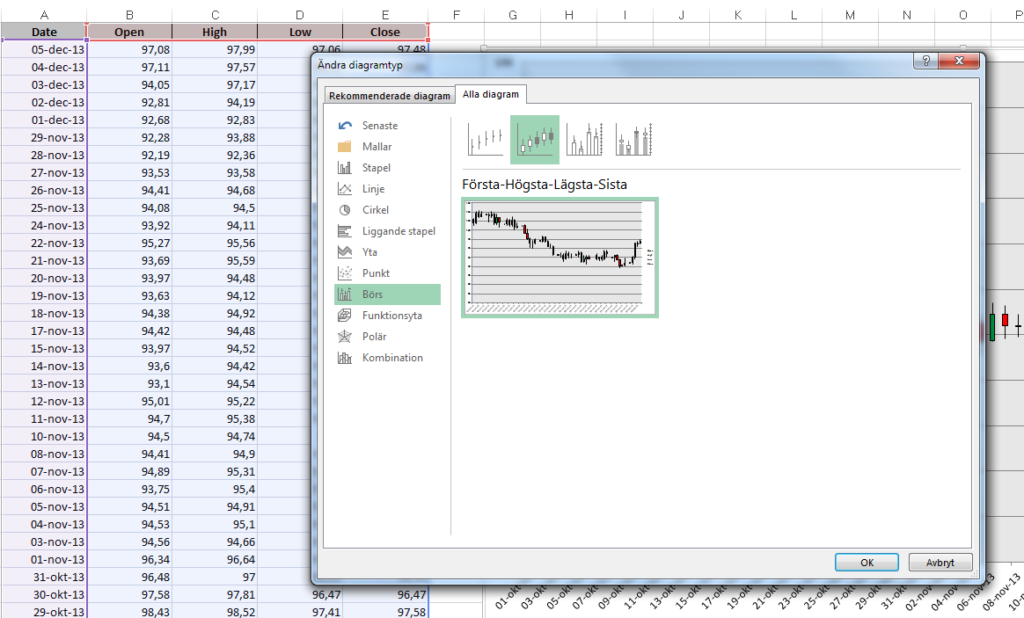Choose the Liggande stapel bar chart icon
This screenshot has height=618, width=1024.
[x=345, y=231]
